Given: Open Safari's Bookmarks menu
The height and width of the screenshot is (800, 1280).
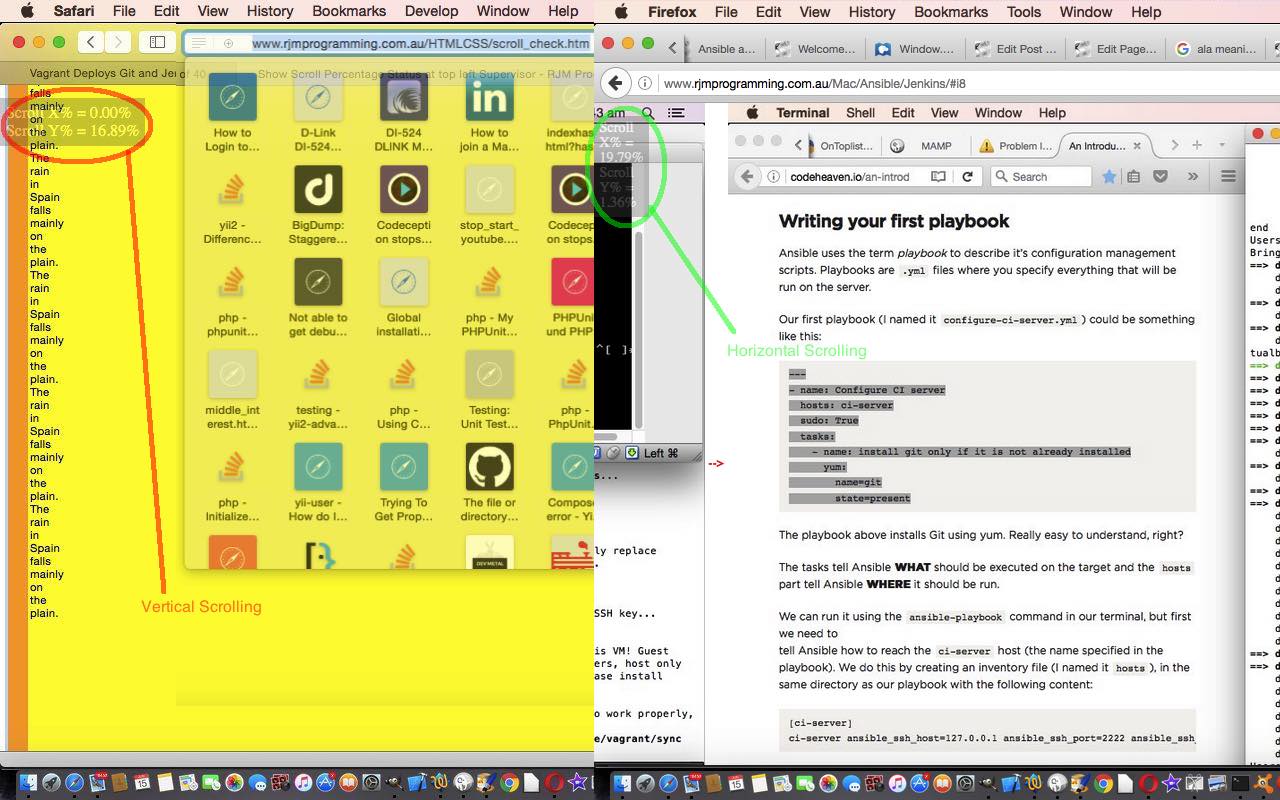Looking at the screenshot, I should [x=349, y=11].
